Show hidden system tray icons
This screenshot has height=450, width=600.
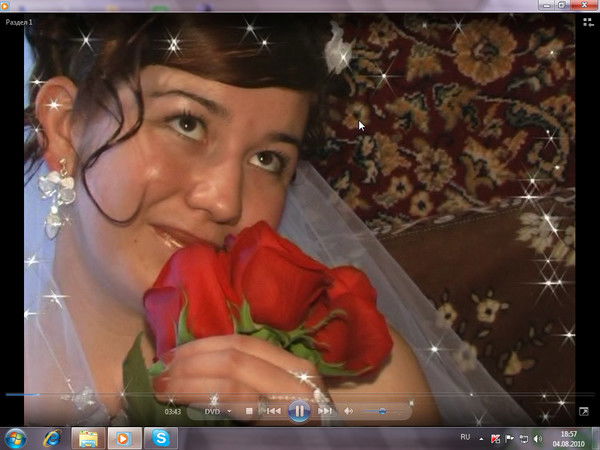click(x=483, y=438)
